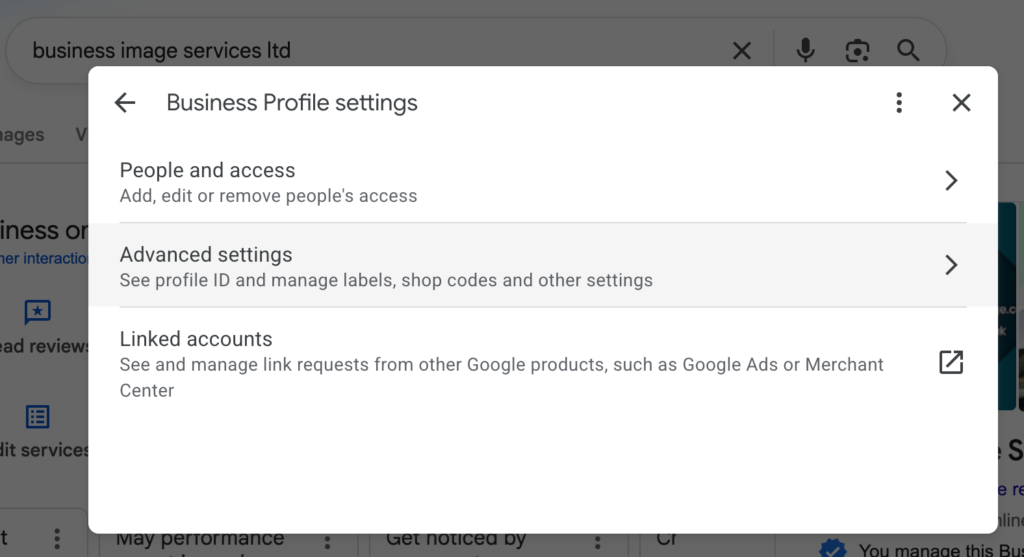Start voice search with the microphone icon
This screenshot has width=1024, height=557.
805,50
